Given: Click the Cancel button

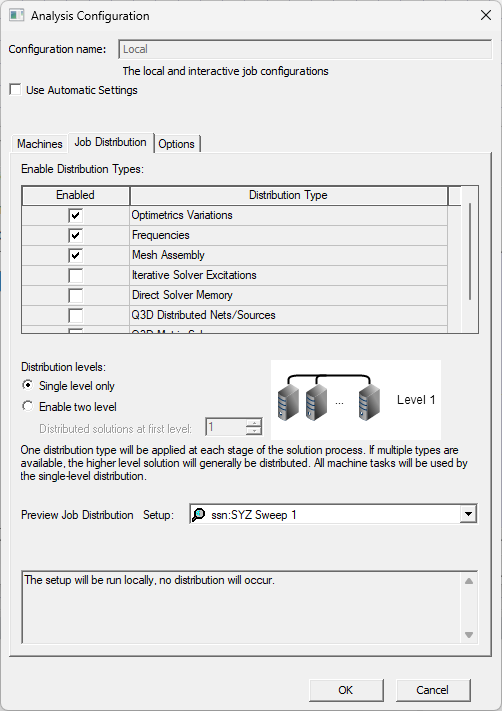Looking at the screenshot, I should coord(432,690).
